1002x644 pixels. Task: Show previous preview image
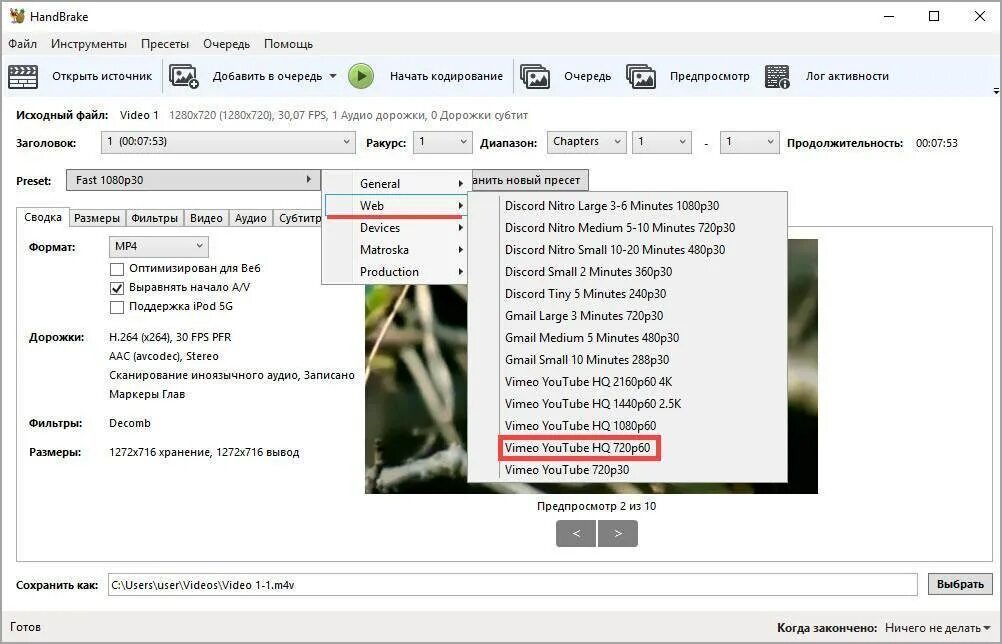(576, 533)
